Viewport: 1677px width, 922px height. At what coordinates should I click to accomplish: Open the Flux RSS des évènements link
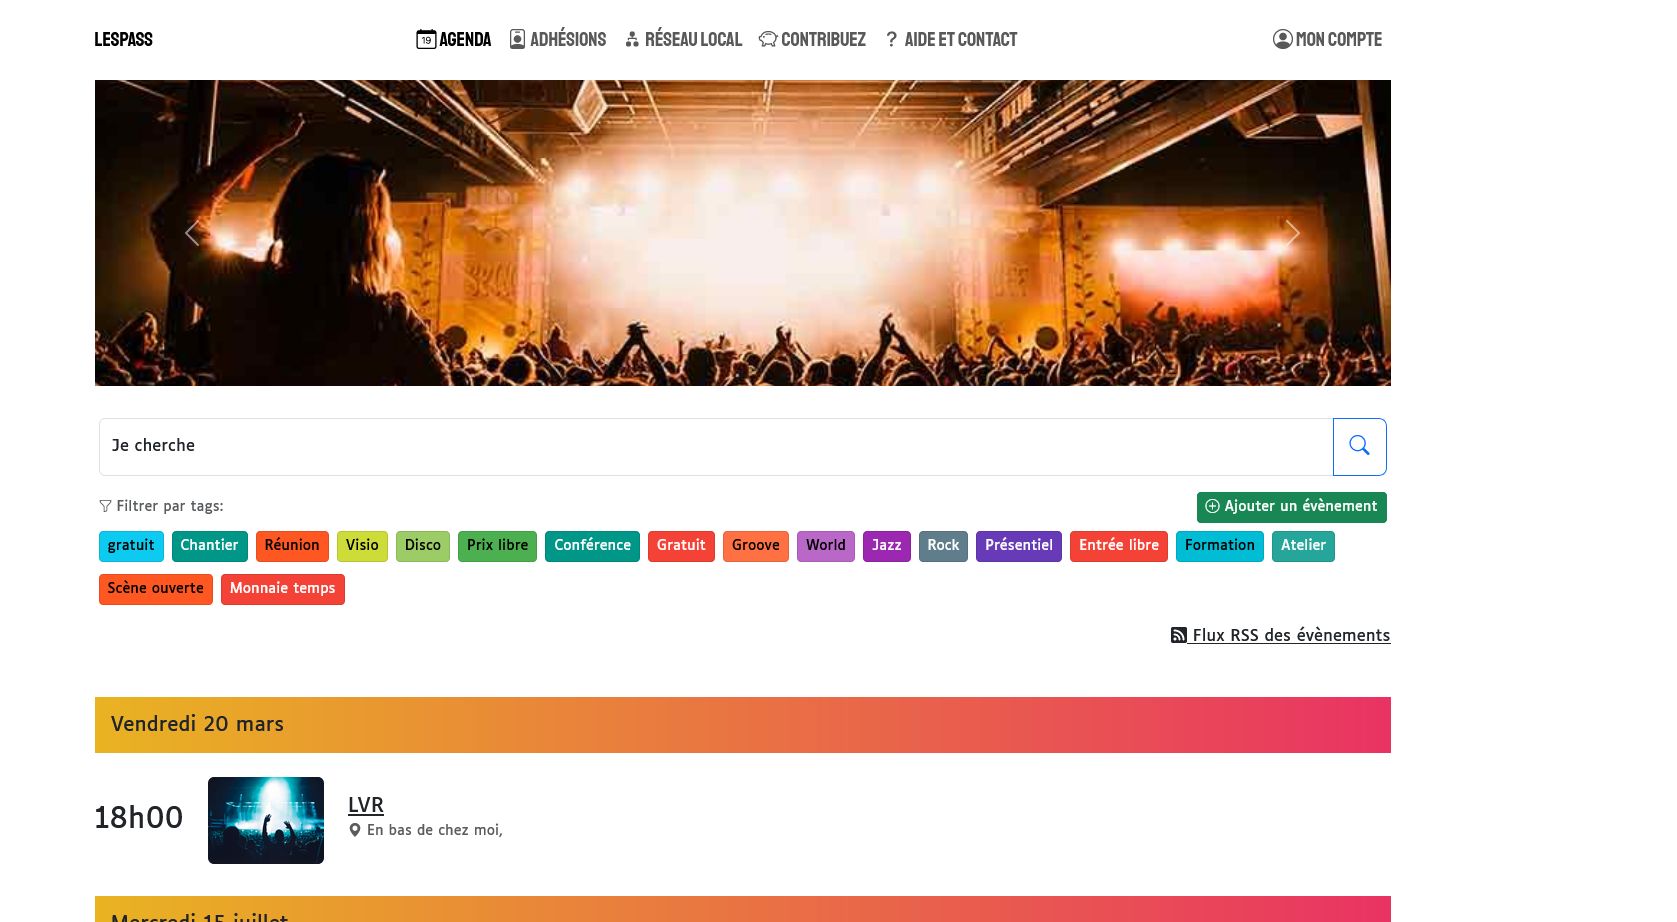point(1280,635)
